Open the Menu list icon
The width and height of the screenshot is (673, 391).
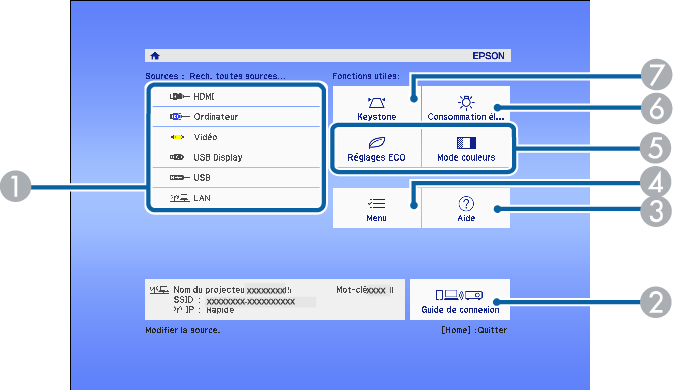point(376,203)
